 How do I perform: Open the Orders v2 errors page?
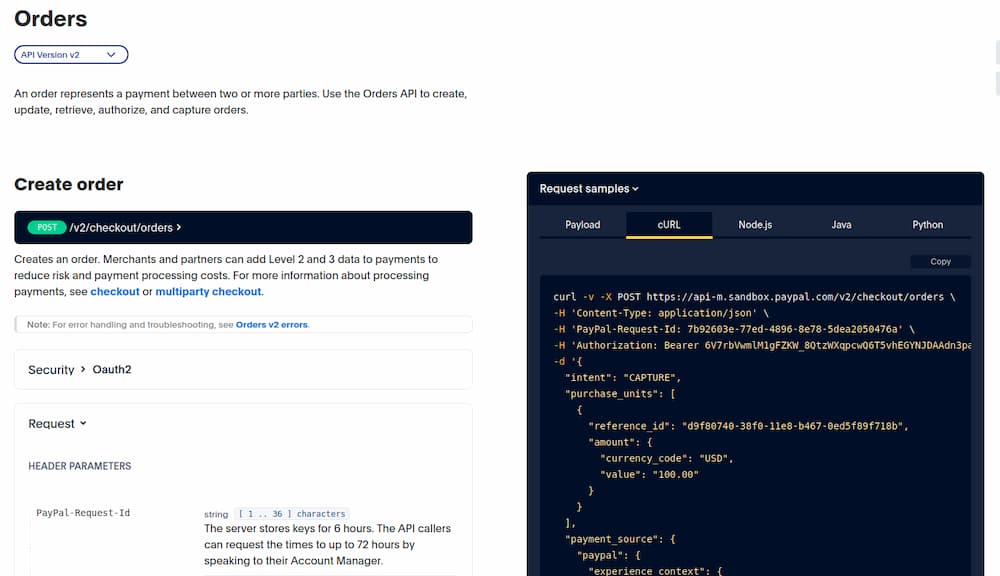(271, 324)
